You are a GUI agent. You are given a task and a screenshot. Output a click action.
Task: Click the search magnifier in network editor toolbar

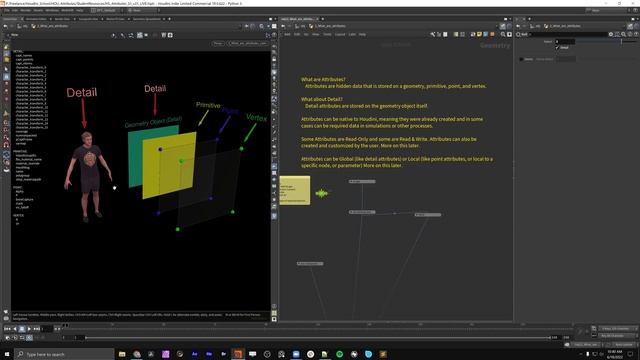[x=503, y=35]
